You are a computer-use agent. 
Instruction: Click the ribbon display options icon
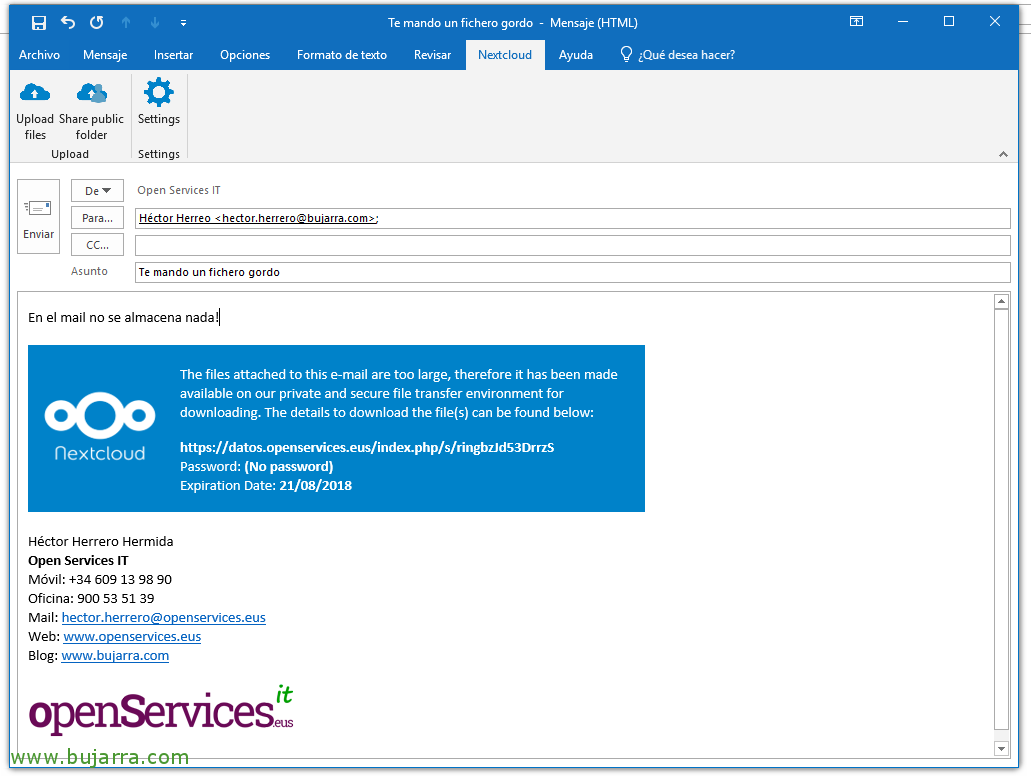(x=856, y=22)
